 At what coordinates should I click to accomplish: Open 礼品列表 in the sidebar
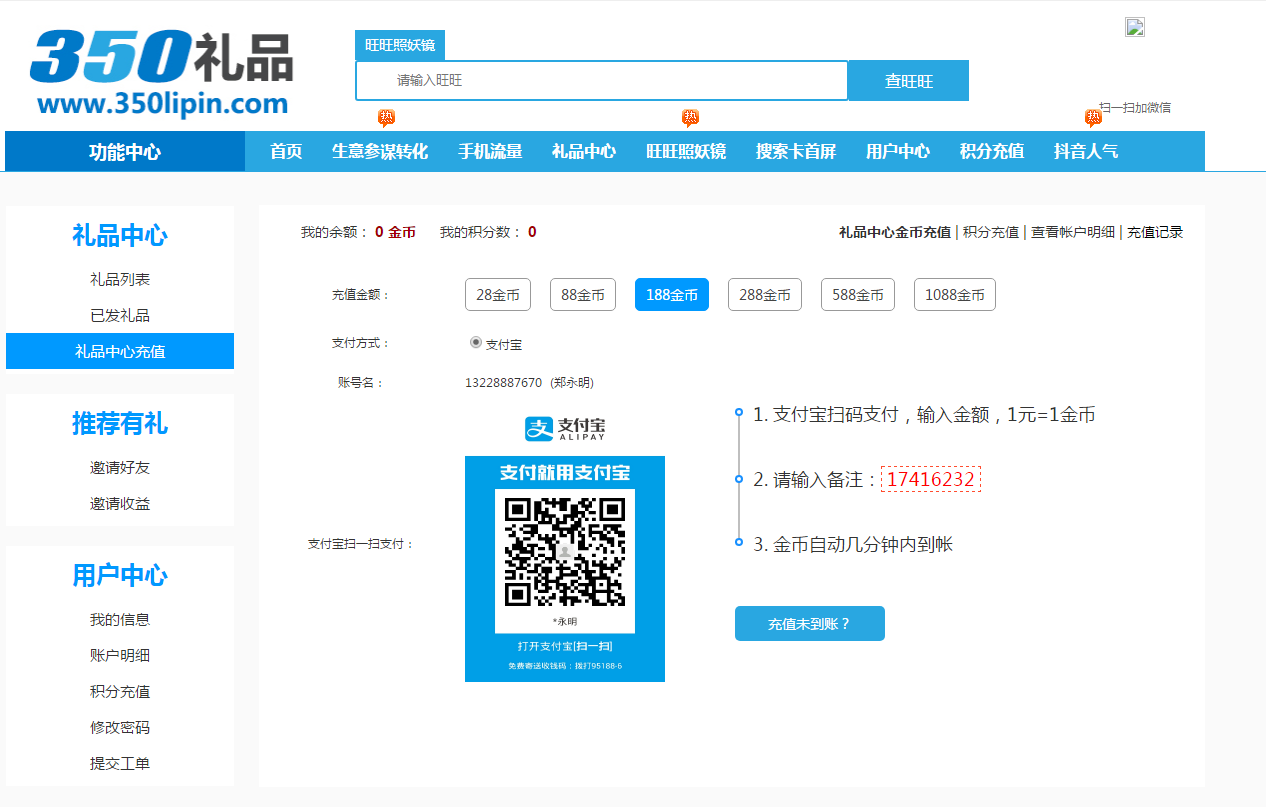[x=120, y=279]
